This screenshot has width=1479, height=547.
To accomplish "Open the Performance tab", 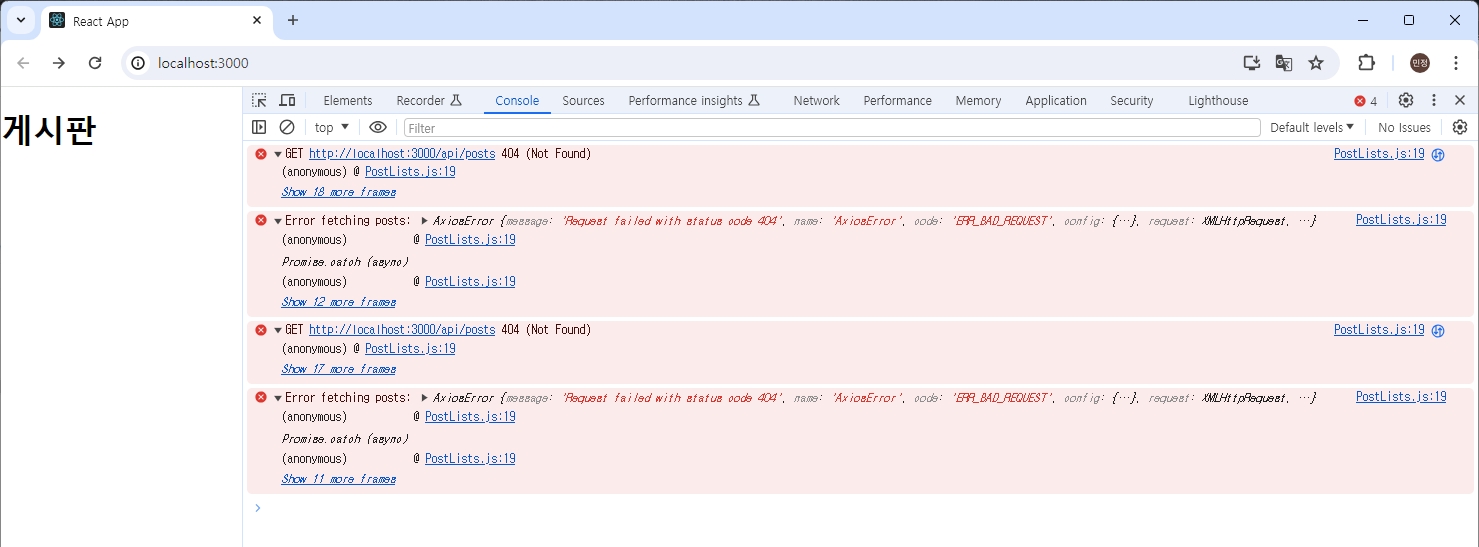I will [x=897, y=100].
